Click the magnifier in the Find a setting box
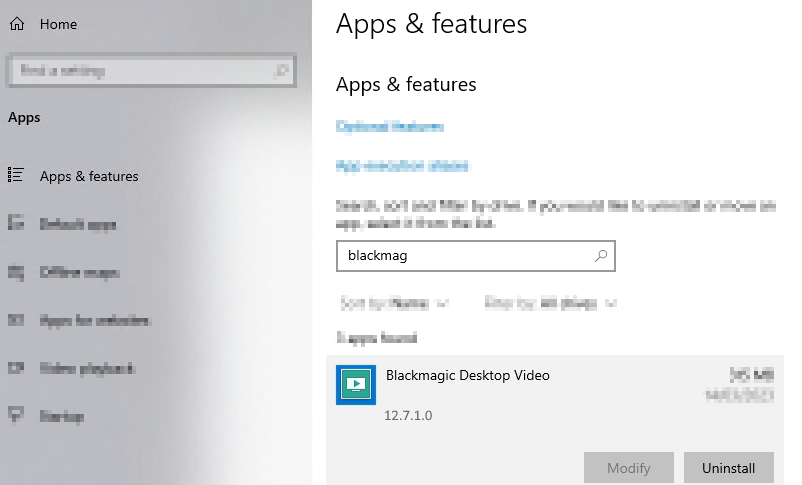Image resolution: width=802 pixels, height=485 pixels. point(282,71)
